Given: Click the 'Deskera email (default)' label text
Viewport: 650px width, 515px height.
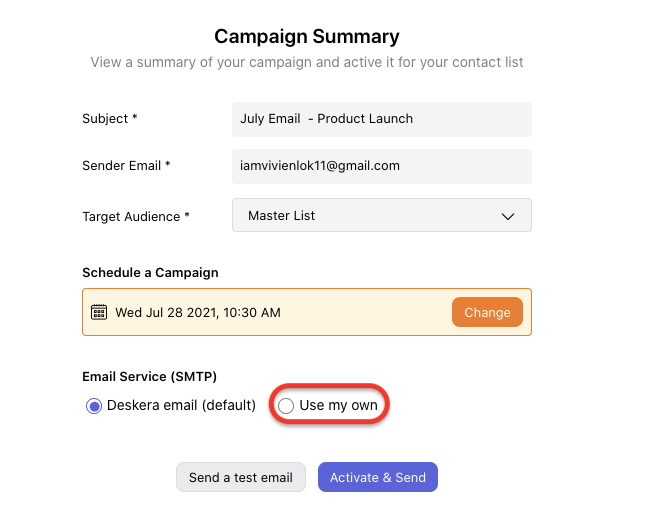Looking at the screenshot, I should coord(181,405).
